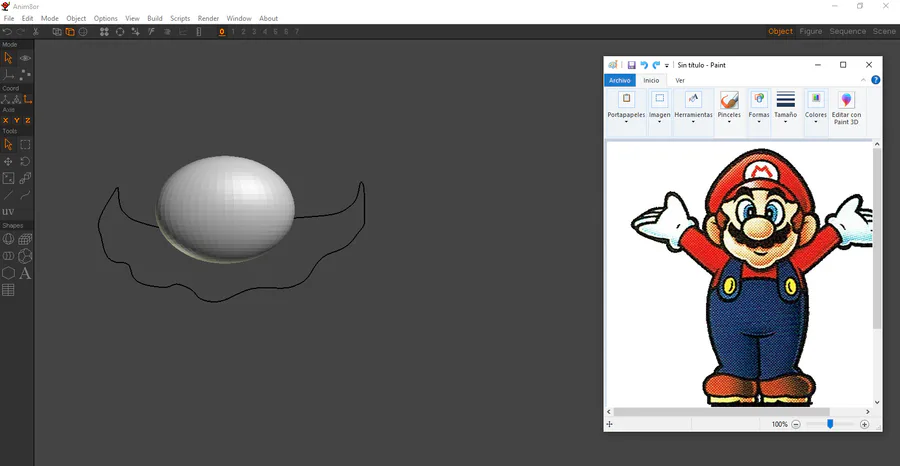Select the Text A tool
The height and width of the screenshot is (466, 900).
click(25, 273)
